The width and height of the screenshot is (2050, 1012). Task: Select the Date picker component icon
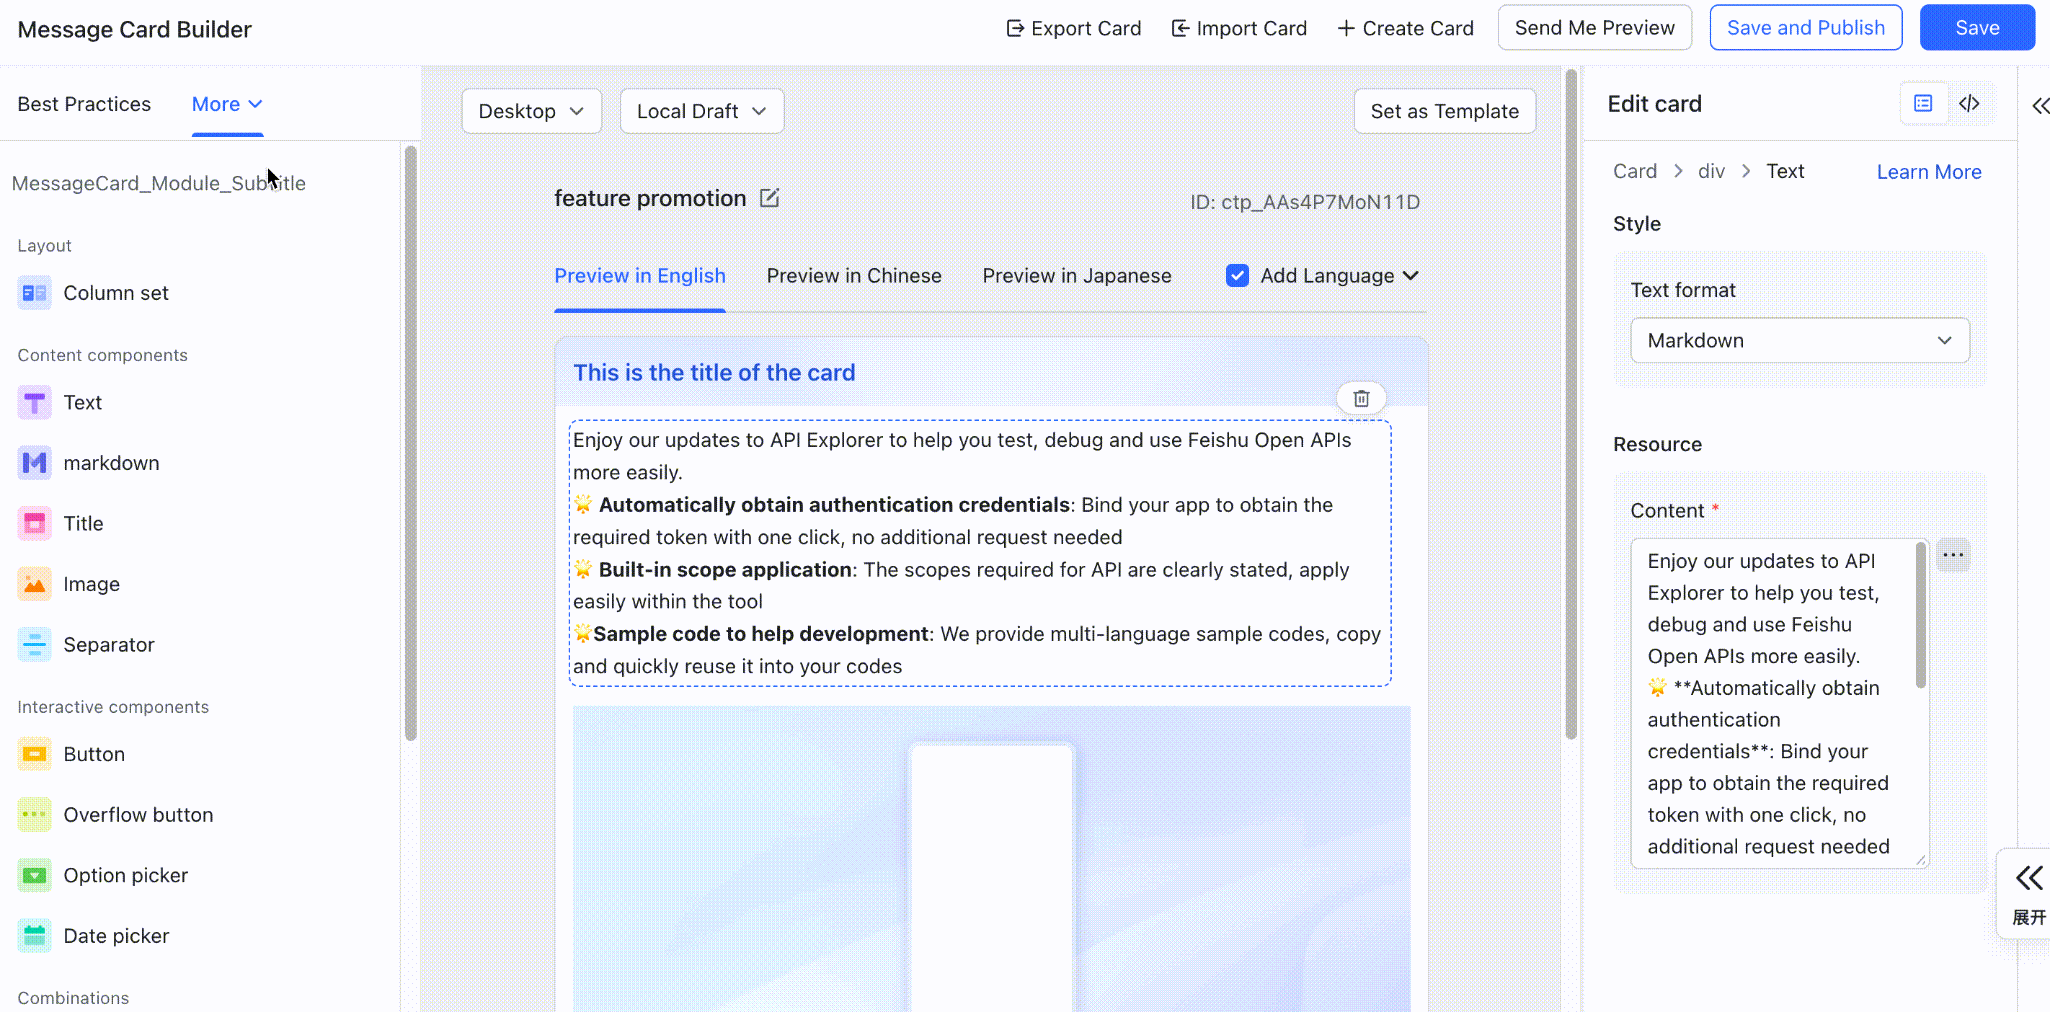click(x=34, y=936)
